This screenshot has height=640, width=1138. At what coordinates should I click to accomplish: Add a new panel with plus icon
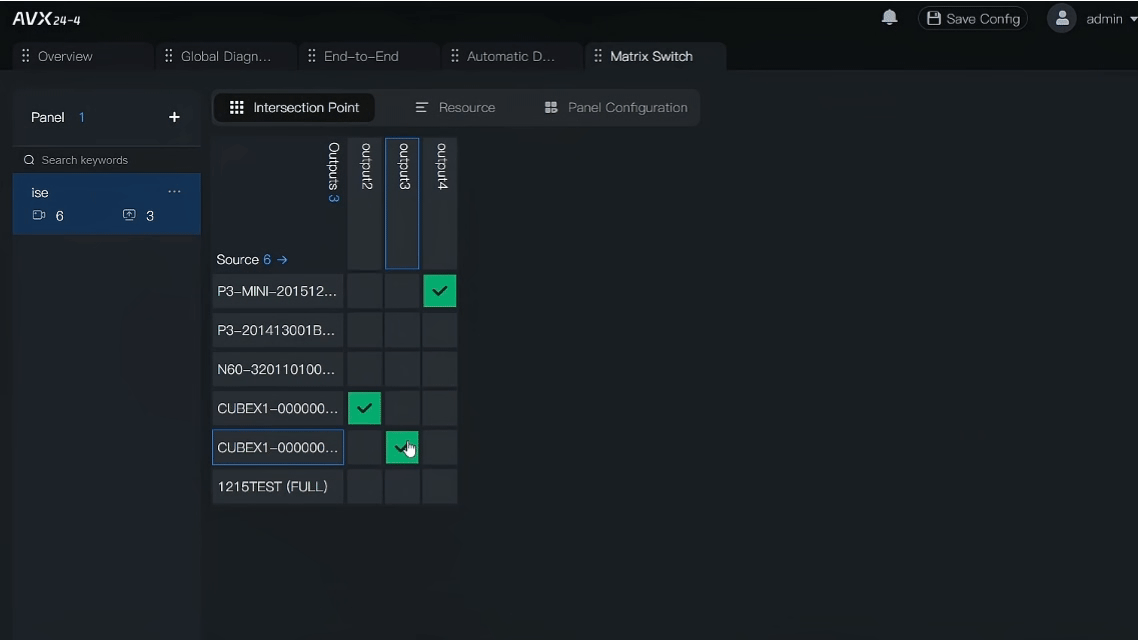click(x=174, y=117)
